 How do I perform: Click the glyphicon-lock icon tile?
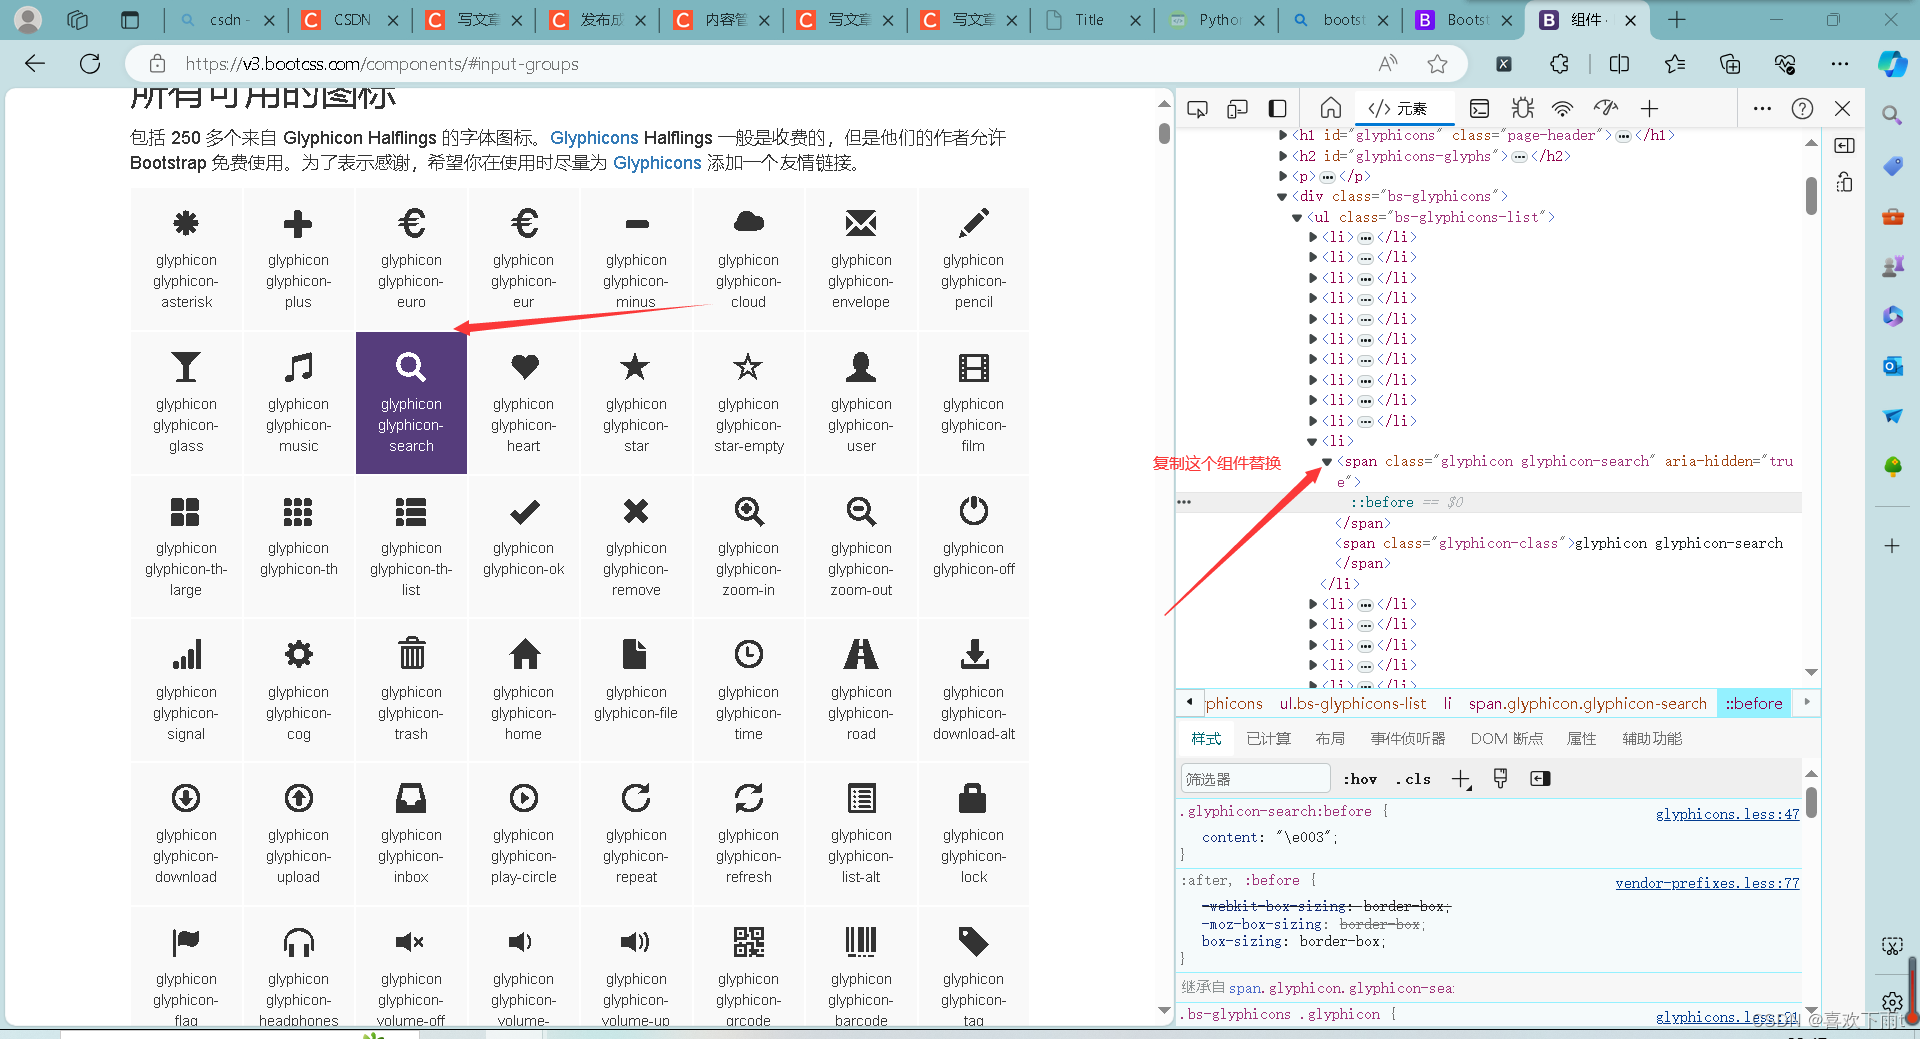(973, 835)
